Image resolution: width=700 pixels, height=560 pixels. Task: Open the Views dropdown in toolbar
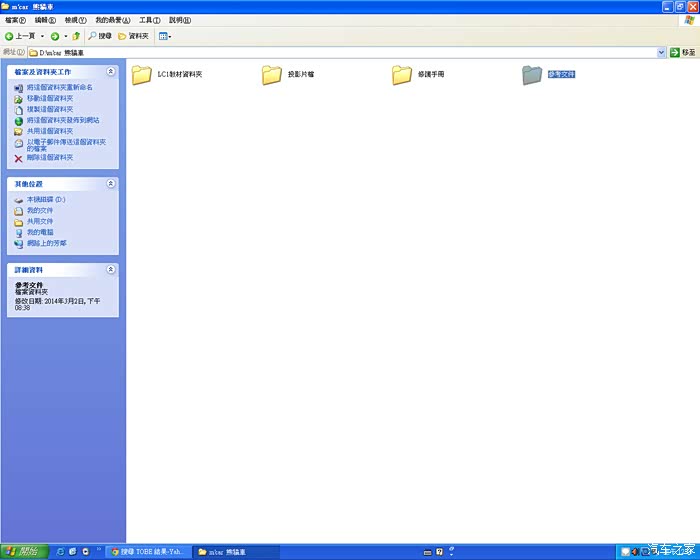165,36
